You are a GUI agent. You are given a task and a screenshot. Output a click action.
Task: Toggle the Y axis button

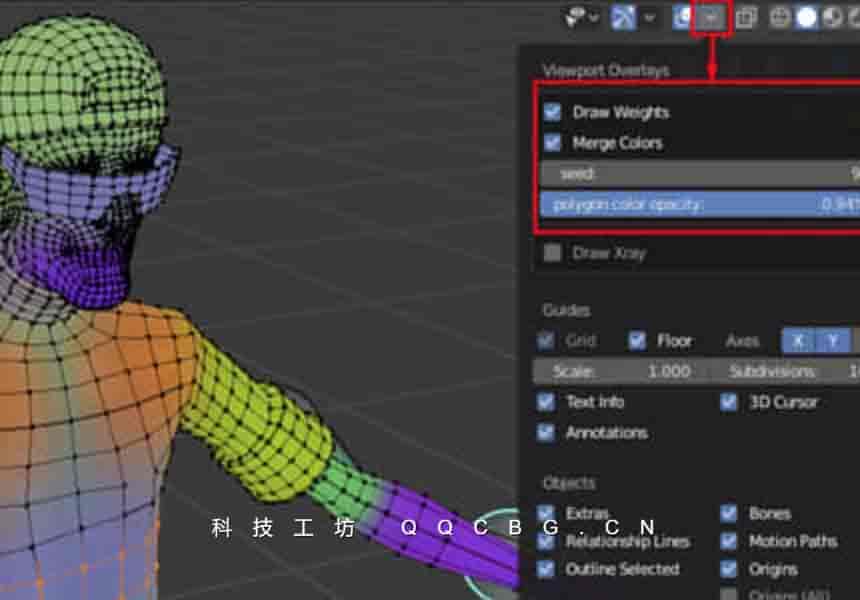(x=832, y=341)
